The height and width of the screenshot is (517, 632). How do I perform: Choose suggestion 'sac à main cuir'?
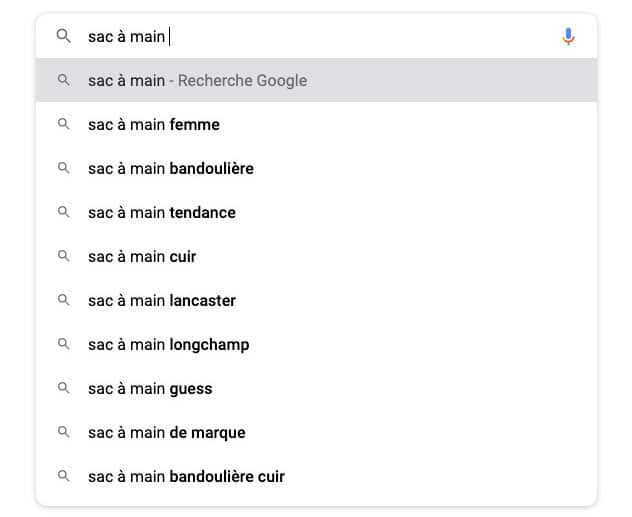click(316, 256)
